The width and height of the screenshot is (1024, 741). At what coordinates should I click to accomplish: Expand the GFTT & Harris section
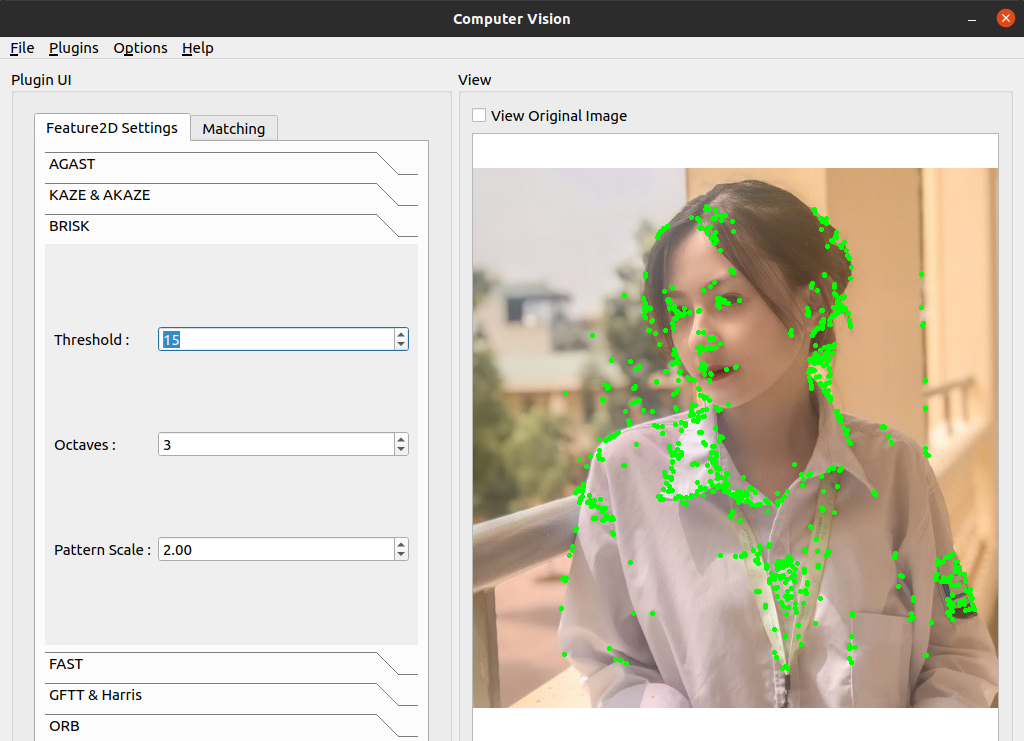[x=231, y=695]
